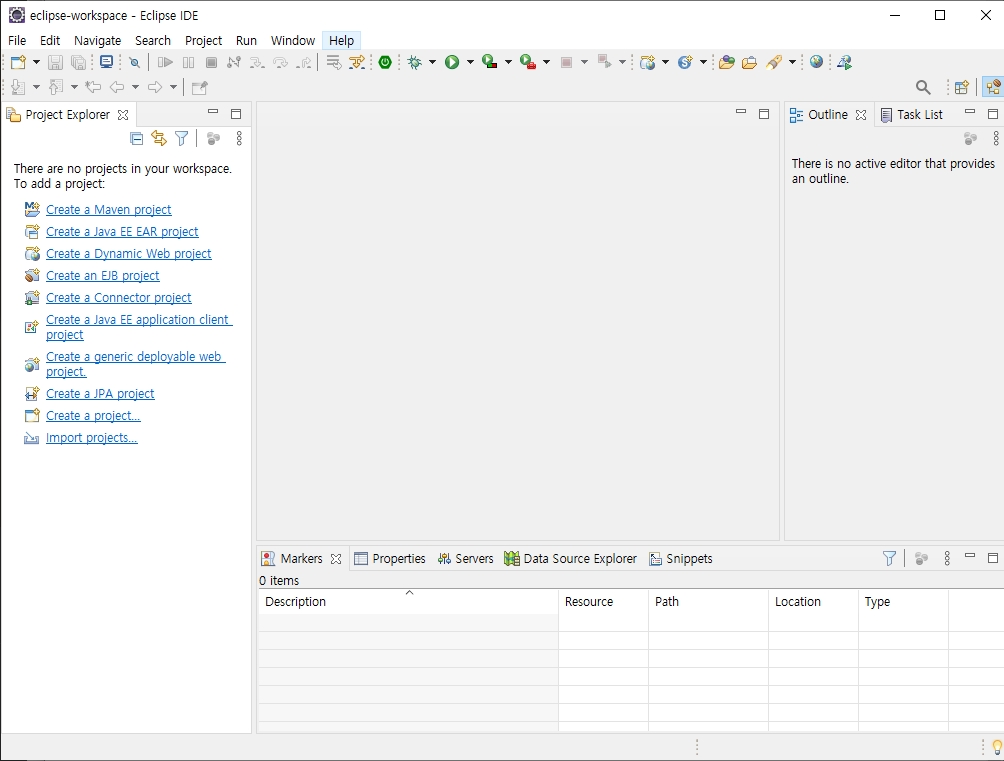1004x761 pixels.
Task: Click the Description column header in Markers
Action: pos(408,601)
